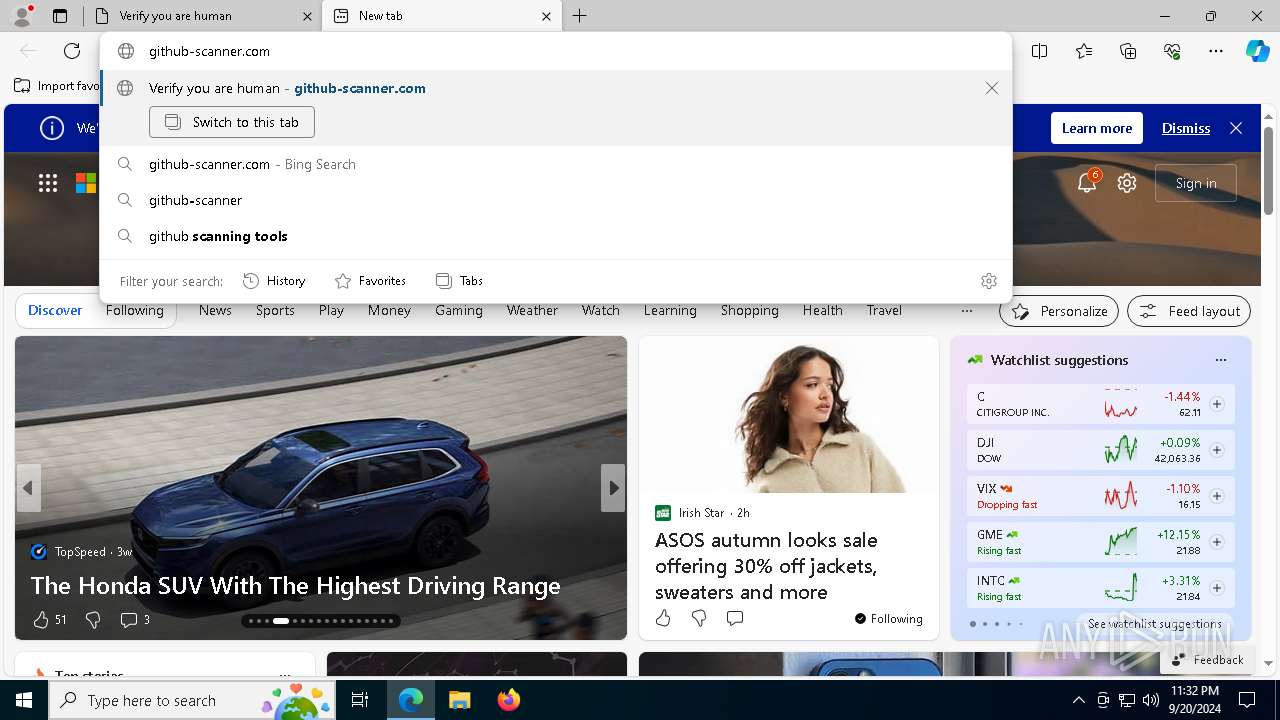Click the Learn more button

pyautogui.click(x=1097, y=128)
